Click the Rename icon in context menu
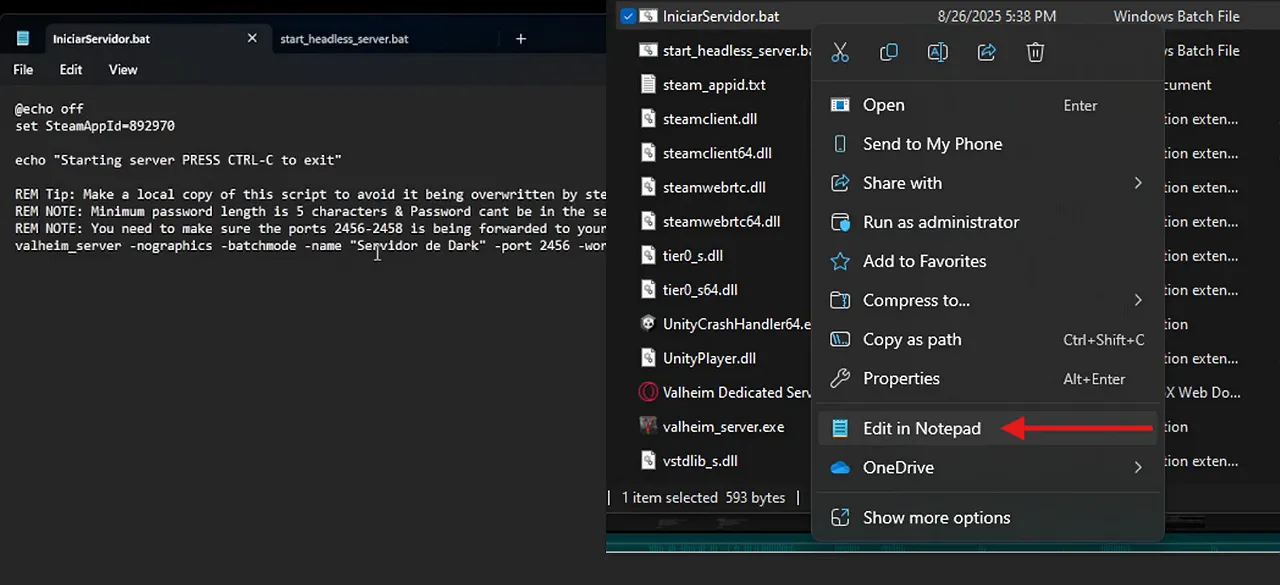This screenshot has height=585, width=1280. pyautogui.click(x=938, y=52)
